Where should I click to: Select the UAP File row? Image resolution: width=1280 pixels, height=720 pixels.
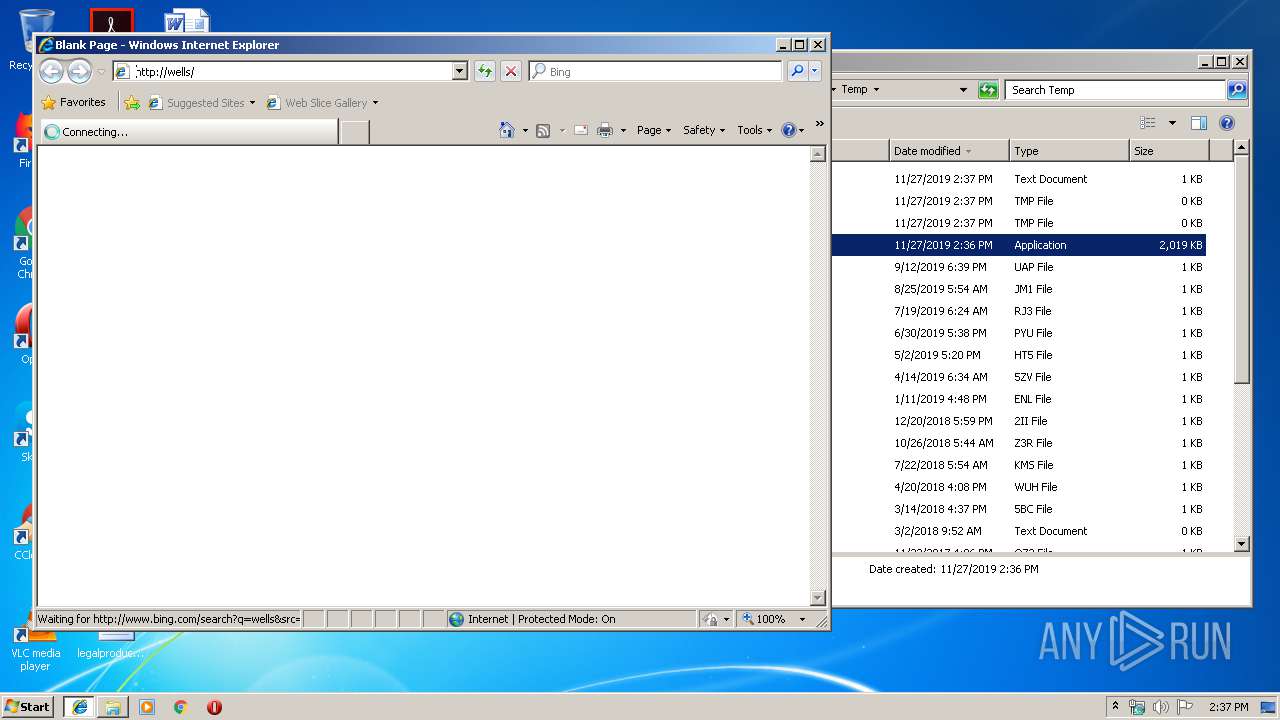pos(1019,267)
